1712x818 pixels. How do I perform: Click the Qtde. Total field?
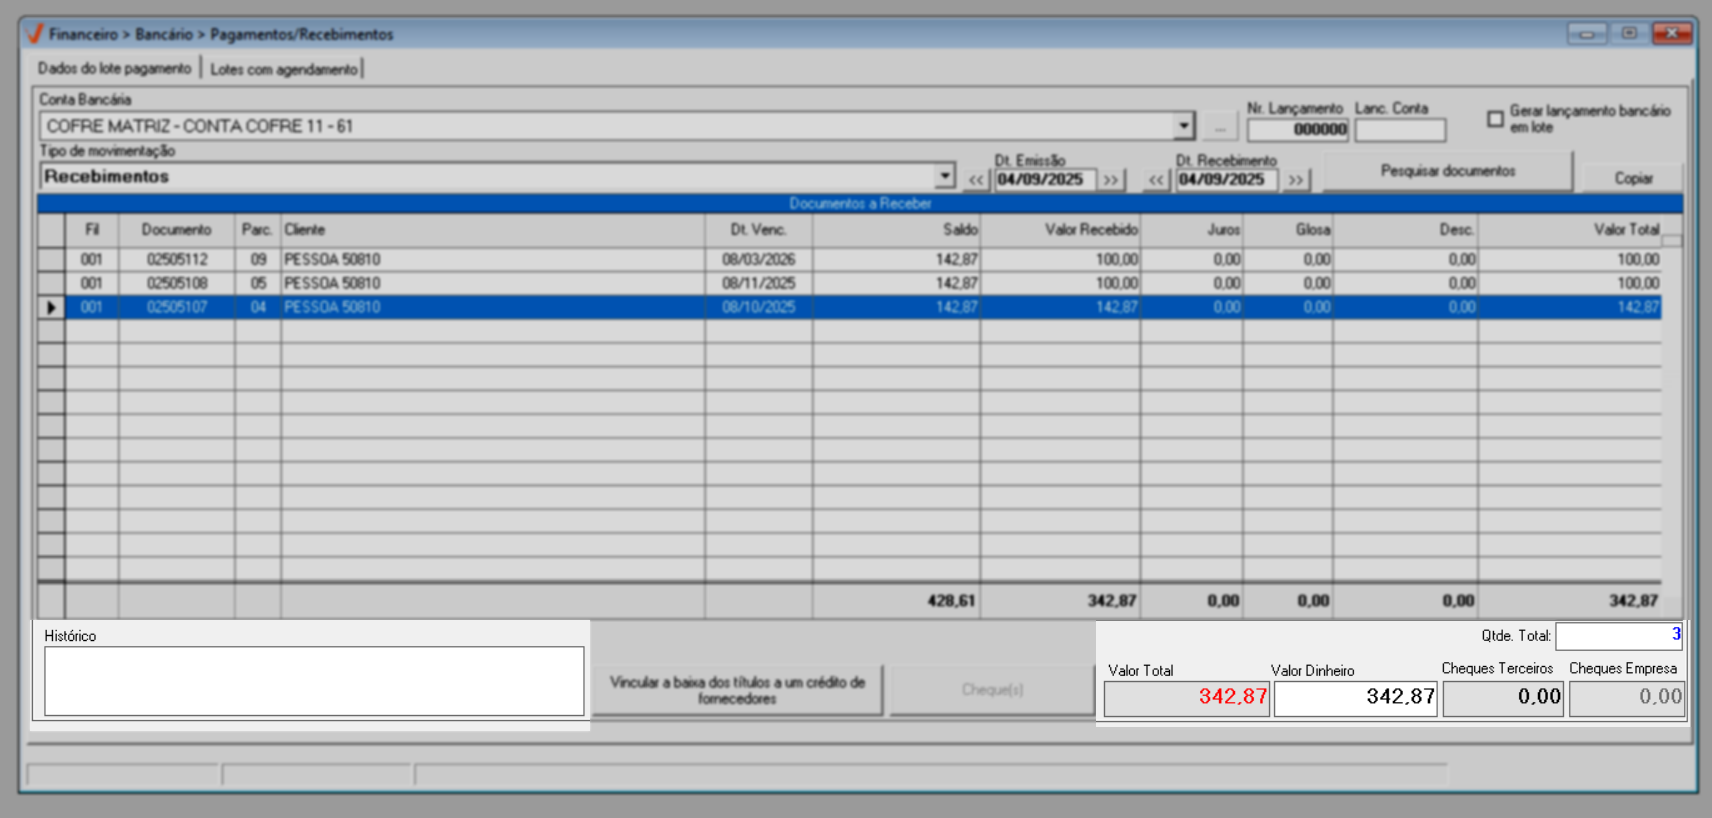pyautogui.click(x=1619, y=635)
